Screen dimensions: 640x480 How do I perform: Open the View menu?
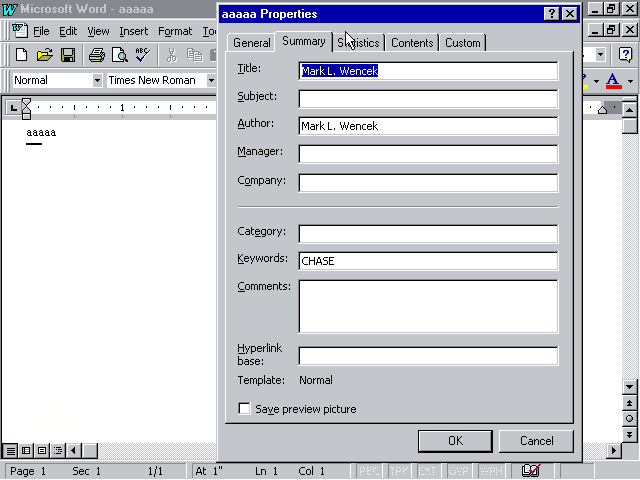(x=98, y=31)
